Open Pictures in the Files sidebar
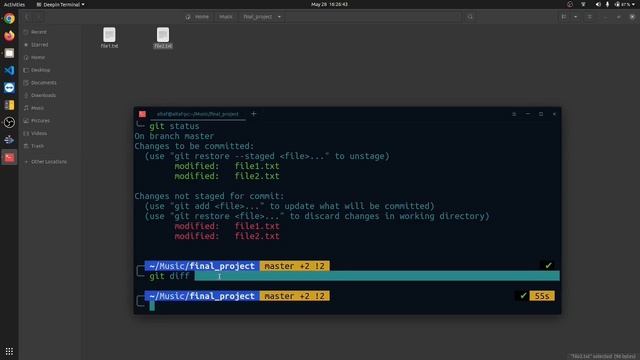Screen dimensions: 640x360 [40, 120]
